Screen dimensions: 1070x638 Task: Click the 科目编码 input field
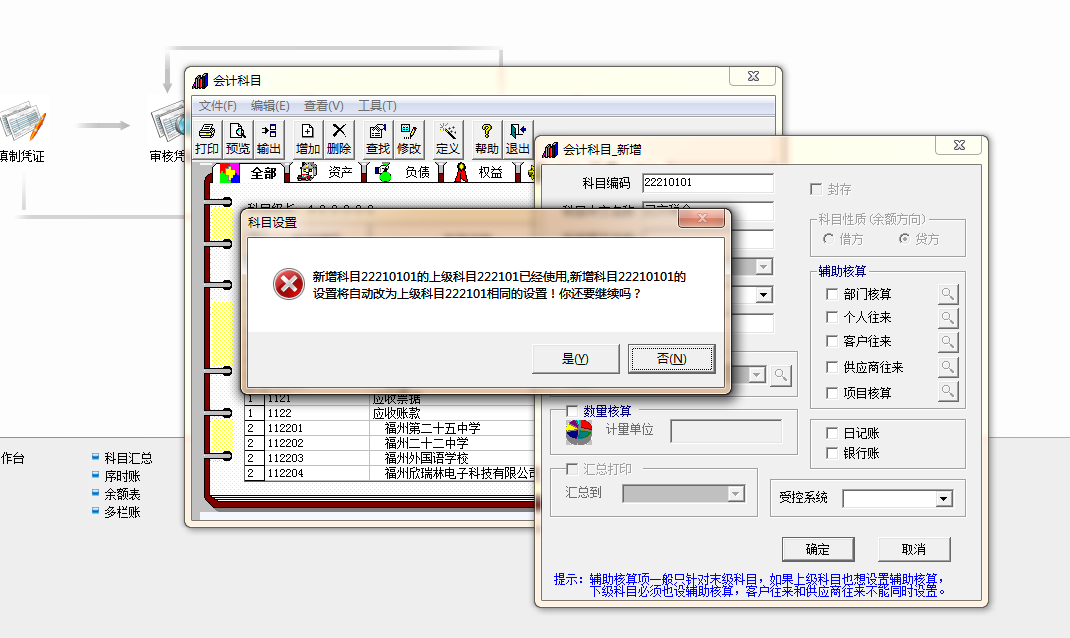(x=708, y=183)
